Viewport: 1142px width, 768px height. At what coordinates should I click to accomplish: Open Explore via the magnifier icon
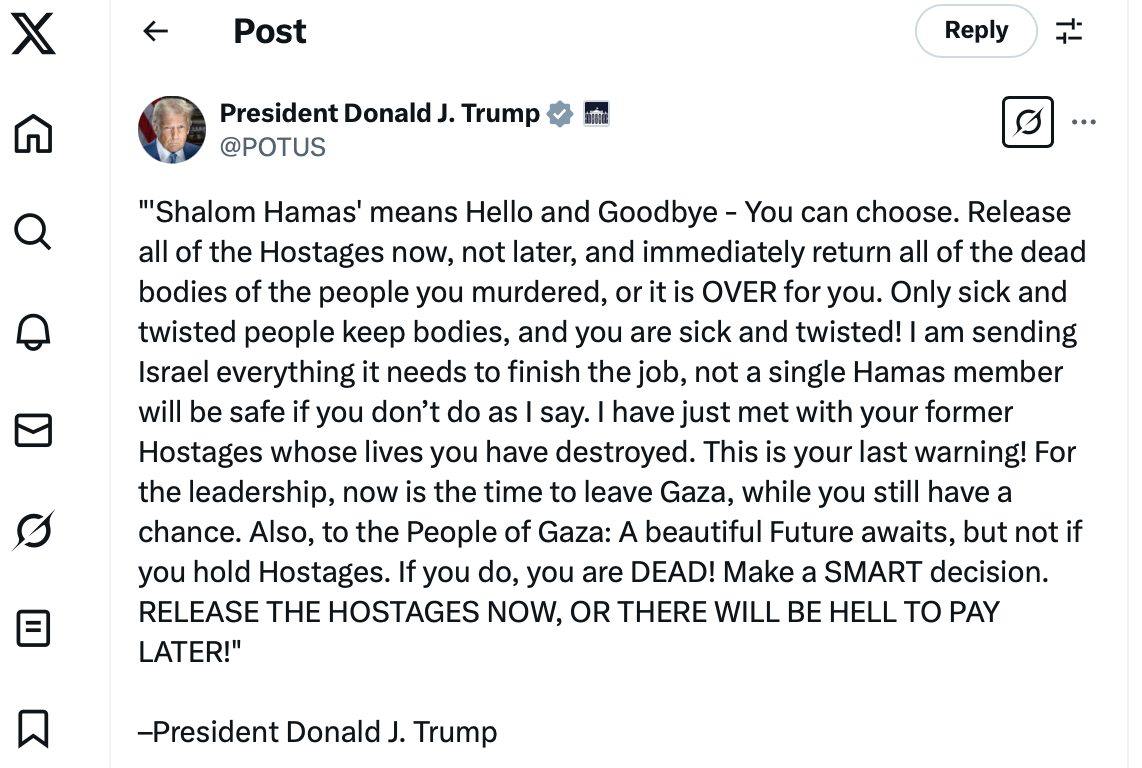click(33, 232)
